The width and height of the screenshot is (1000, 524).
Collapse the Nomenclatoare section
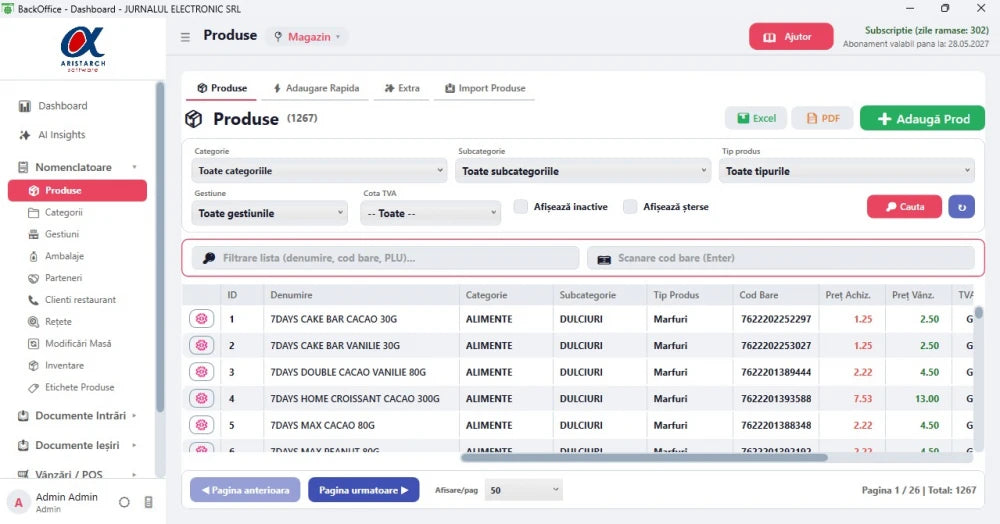[x=77, y=167]
